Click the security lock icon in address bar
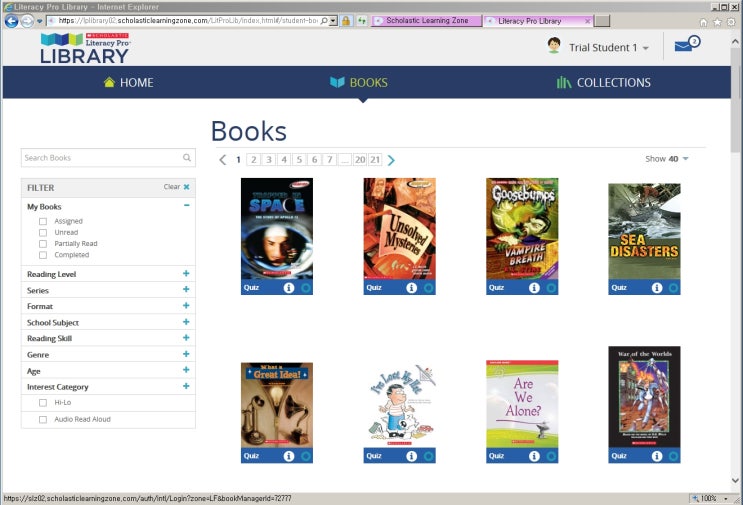 pos(346,21)
